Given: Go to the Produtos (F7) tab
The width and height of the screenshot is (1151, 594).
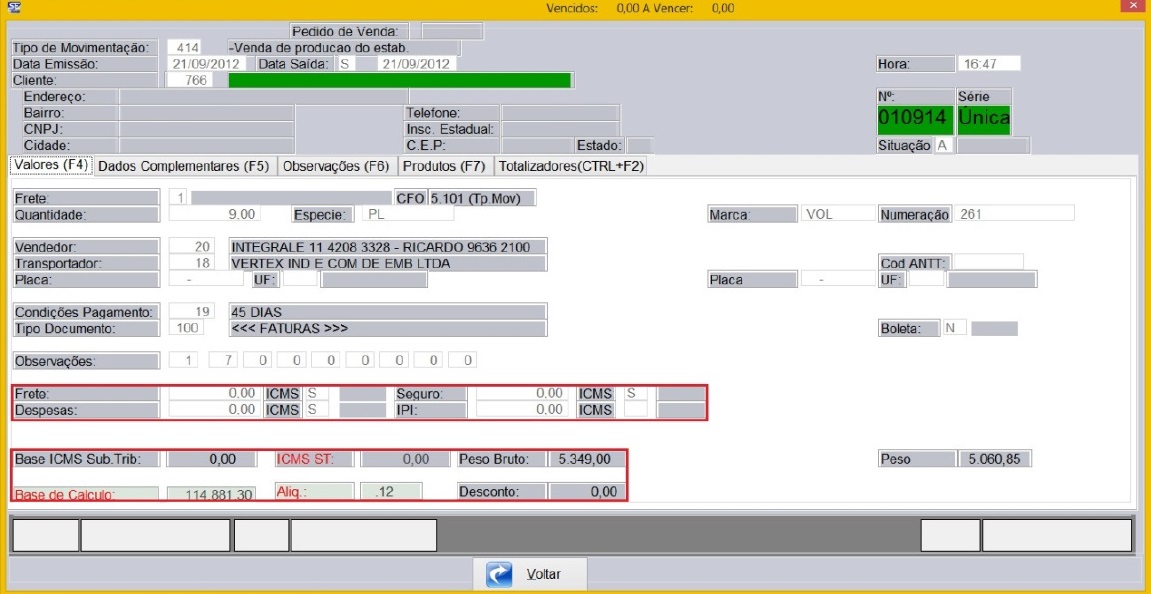Looking at the screenshot, I should point(444,166).
